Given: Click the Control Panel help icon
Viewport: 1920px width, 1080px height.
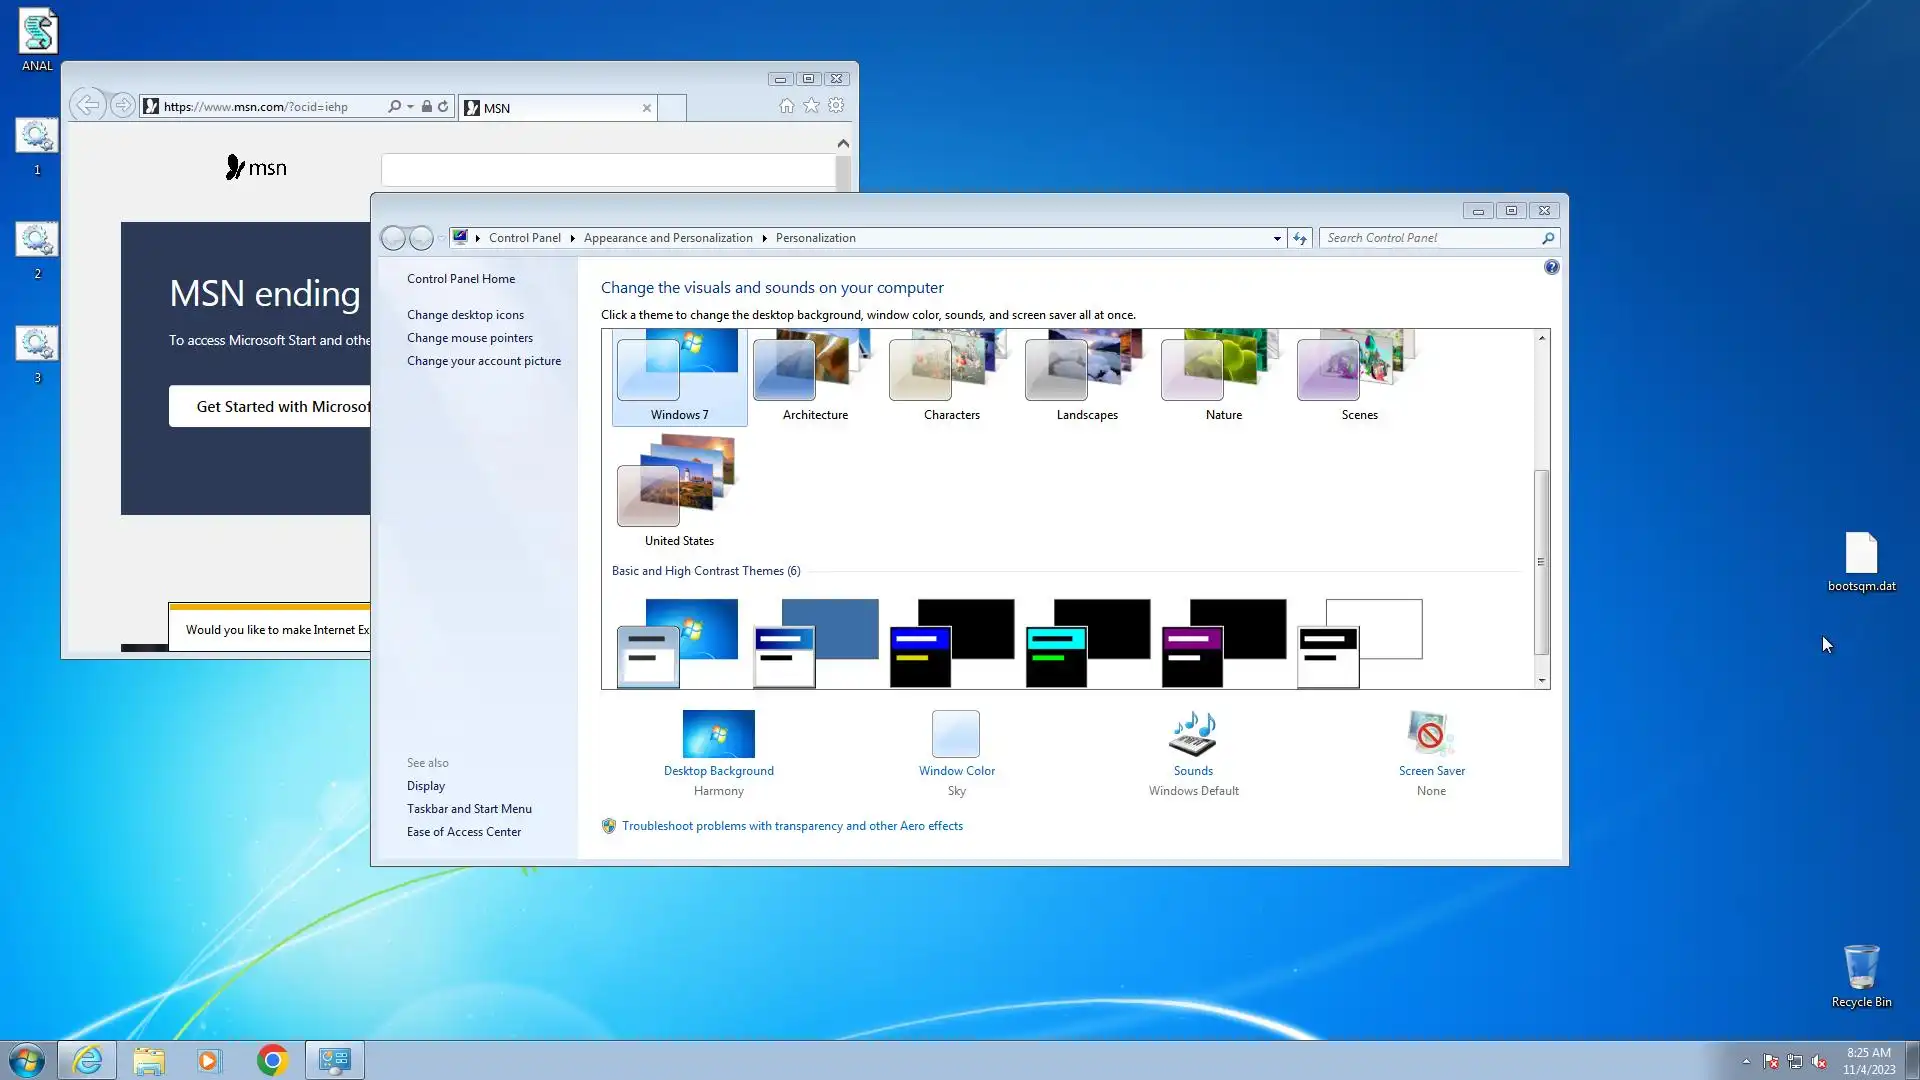Looking at the screenshot, I should click(1551, 267).
